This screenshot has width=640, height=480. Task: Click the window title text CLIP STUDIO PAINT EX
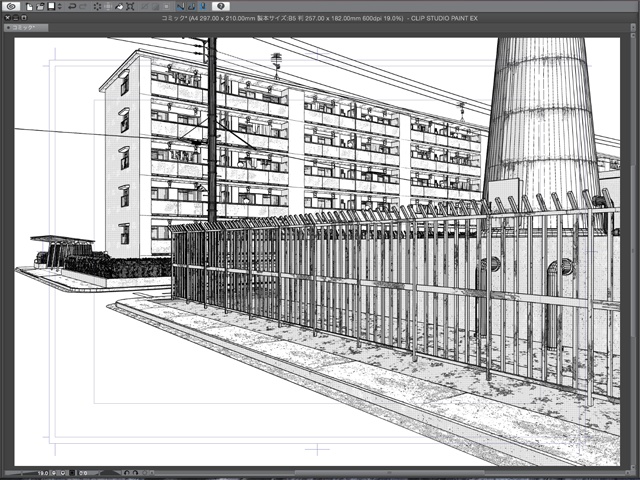click(444, 18)
